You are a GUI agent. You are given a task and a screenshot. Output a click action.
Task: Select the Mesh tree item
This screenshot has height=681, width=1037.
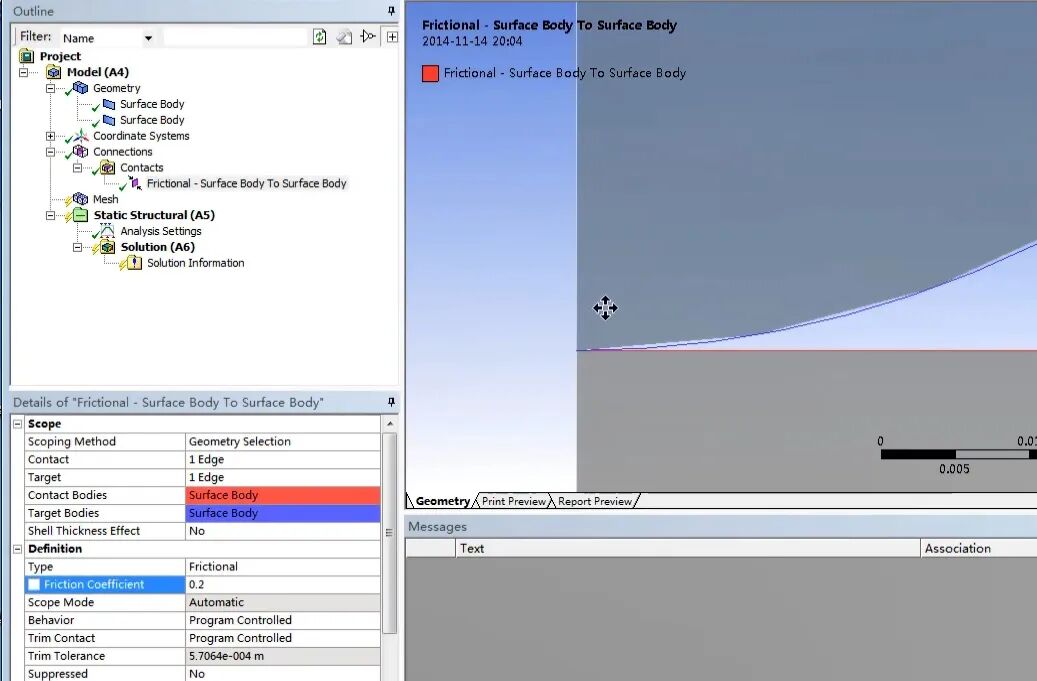pyautogui.click(x=106, y=199)
